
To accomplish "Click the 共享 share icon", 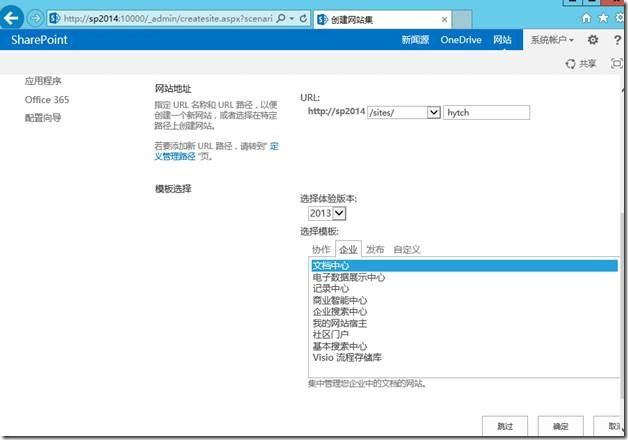I will point(581,64).
